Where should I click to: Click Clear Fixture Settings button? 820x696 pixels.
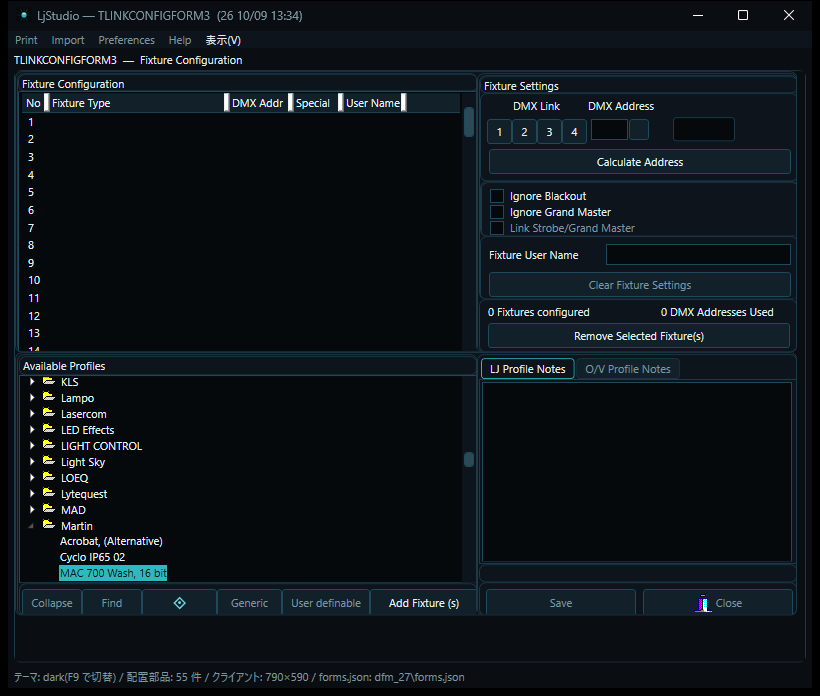click(640, 285)
